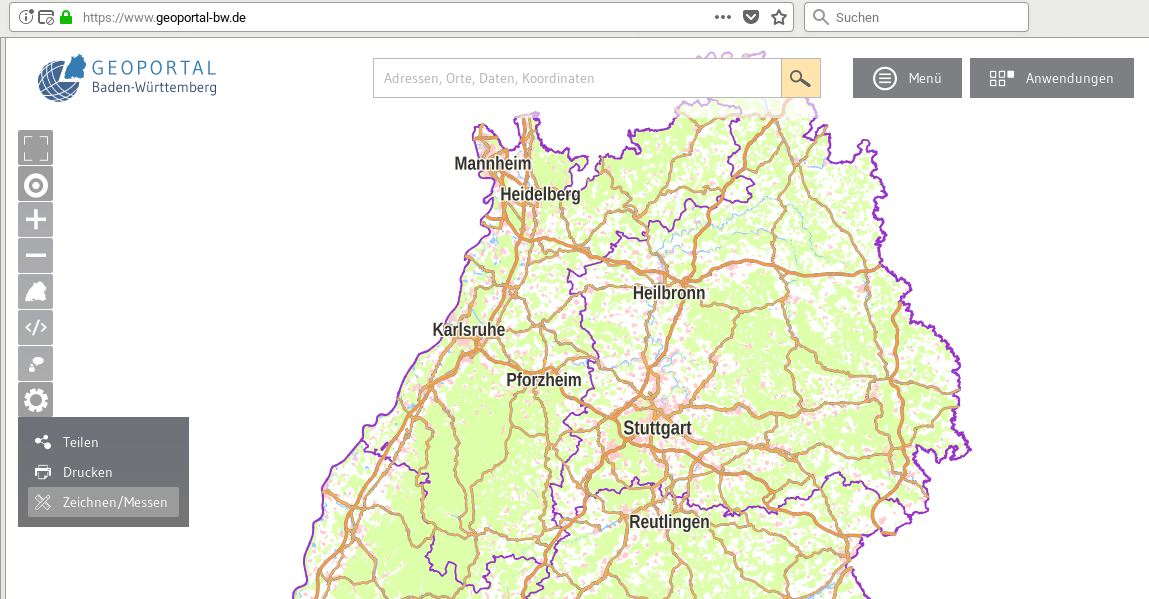The image size is (1149, 599).
Task: Bookmark page with the star icon
Action: tap(779, 17)
